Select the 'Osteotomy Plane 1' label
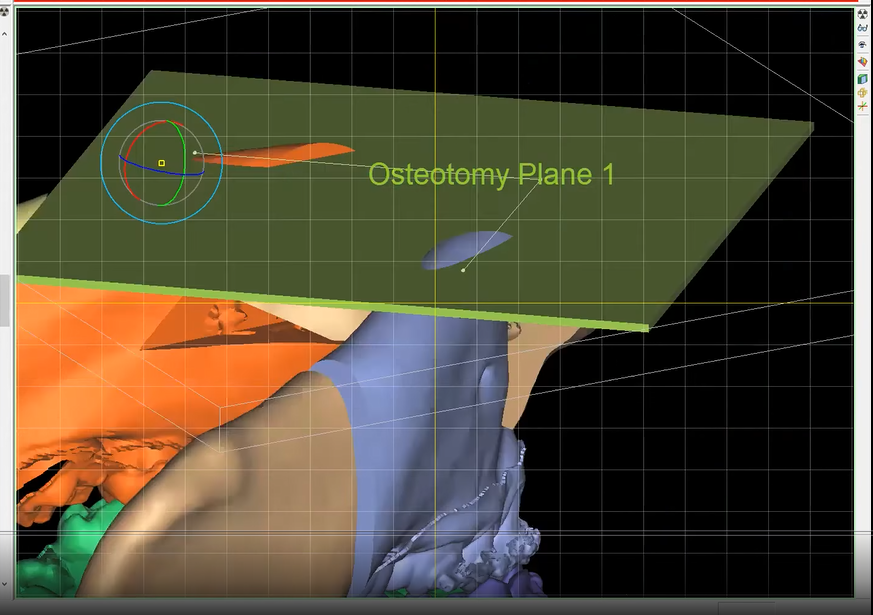The image size is (873, 615). (492, 175)
